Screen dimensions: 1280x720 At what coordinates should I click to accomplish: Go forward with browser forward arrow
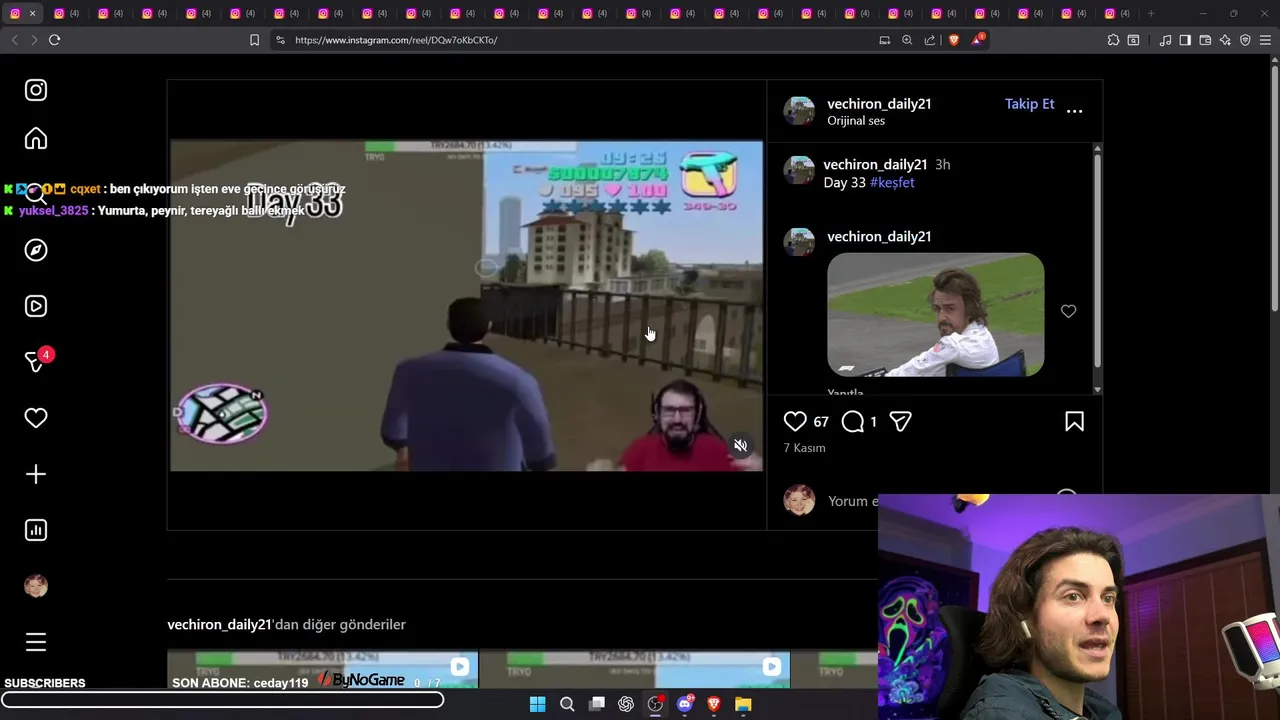point(34,40)
